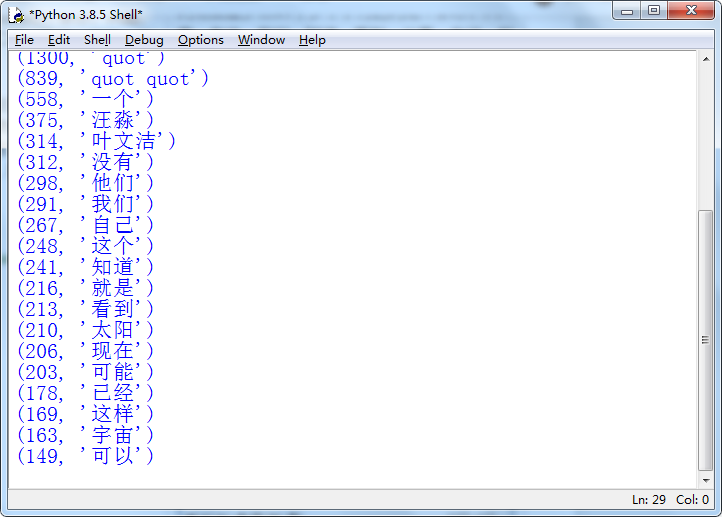Image resolution: width=722 pixels, height=517 pixels.
Task: Click the output line (149, '可以')
Action: [x=85, y=457]
